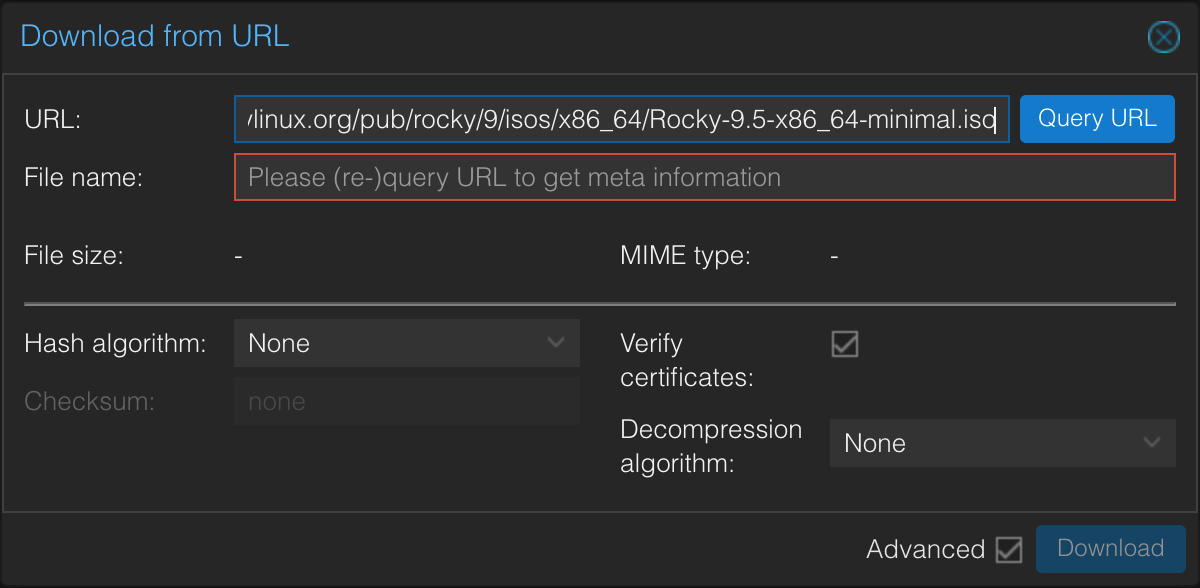The image size is (1200, 588).
Task: Select the Checksum text field
Action: tap(406, 402)
